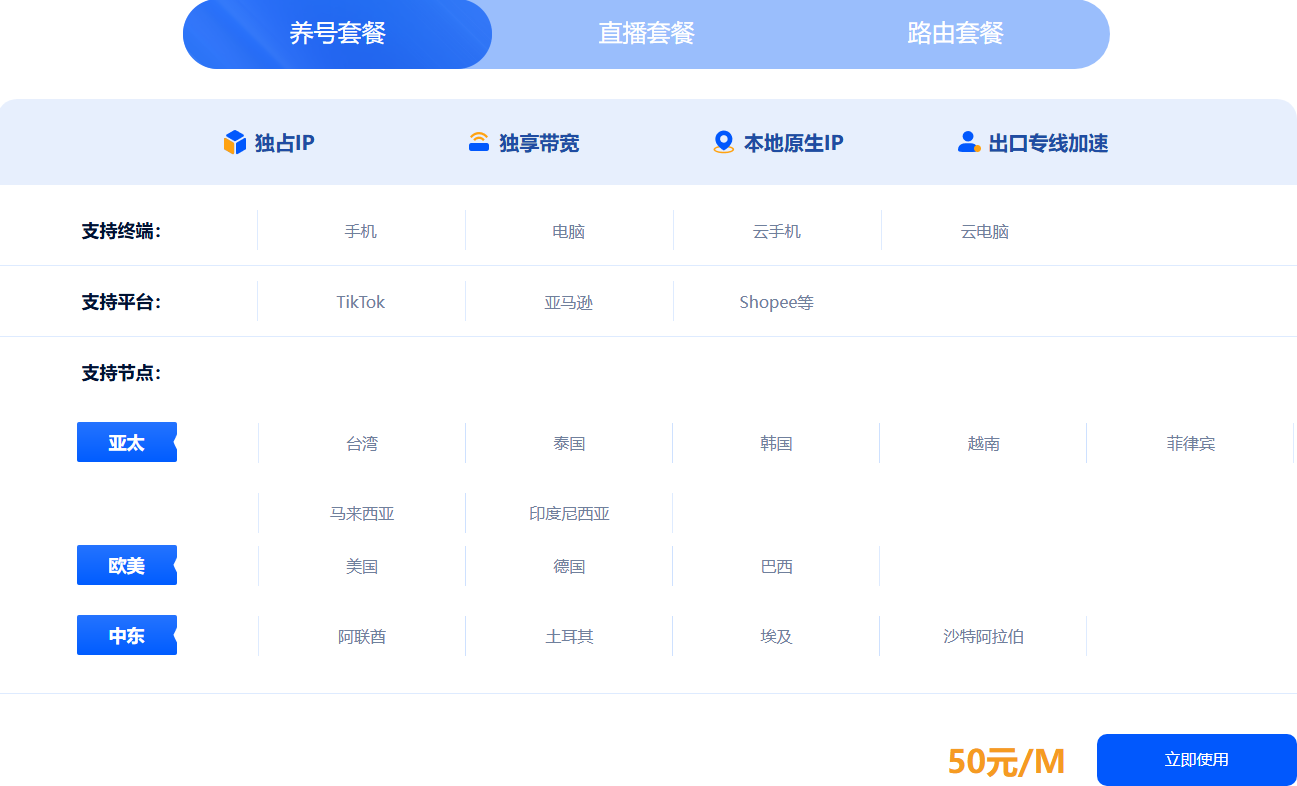Click the 支持平台 row label
This screenshot has height=786, width=1297.
pos(121,302)
